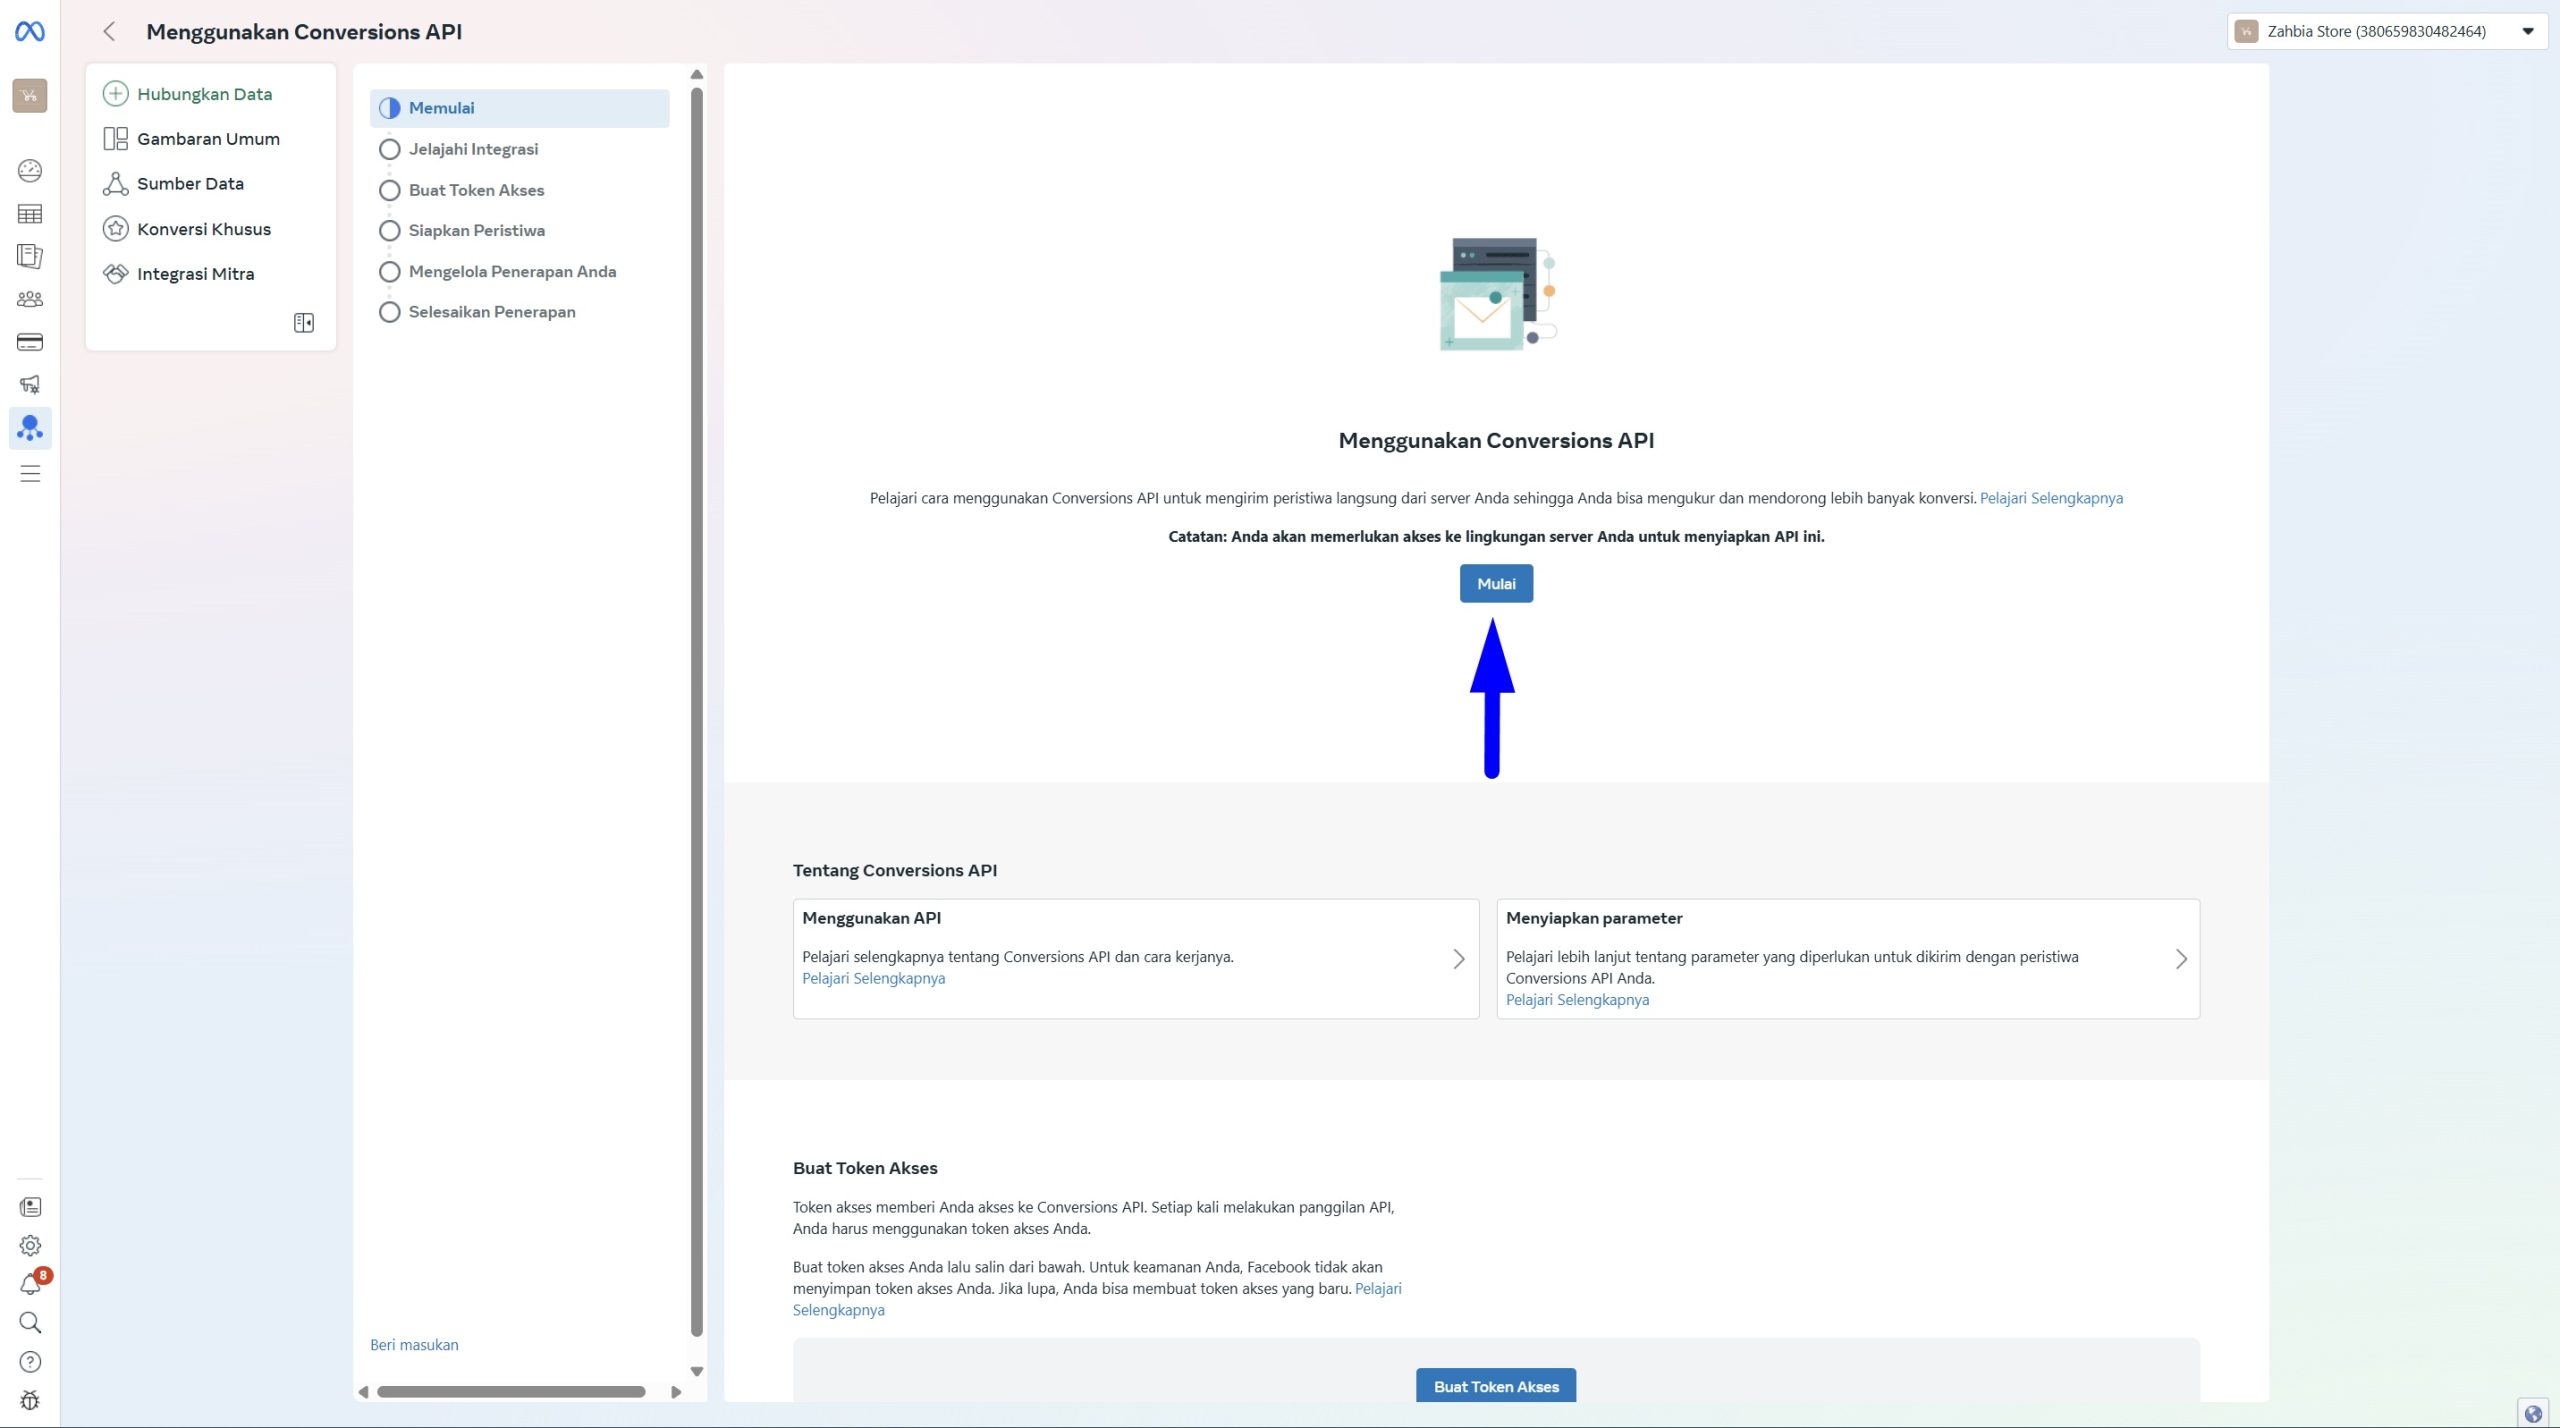Screen dimensions: 2560x1428
Task: Open Konversi Khusus menu item
Action: point(204,229)
